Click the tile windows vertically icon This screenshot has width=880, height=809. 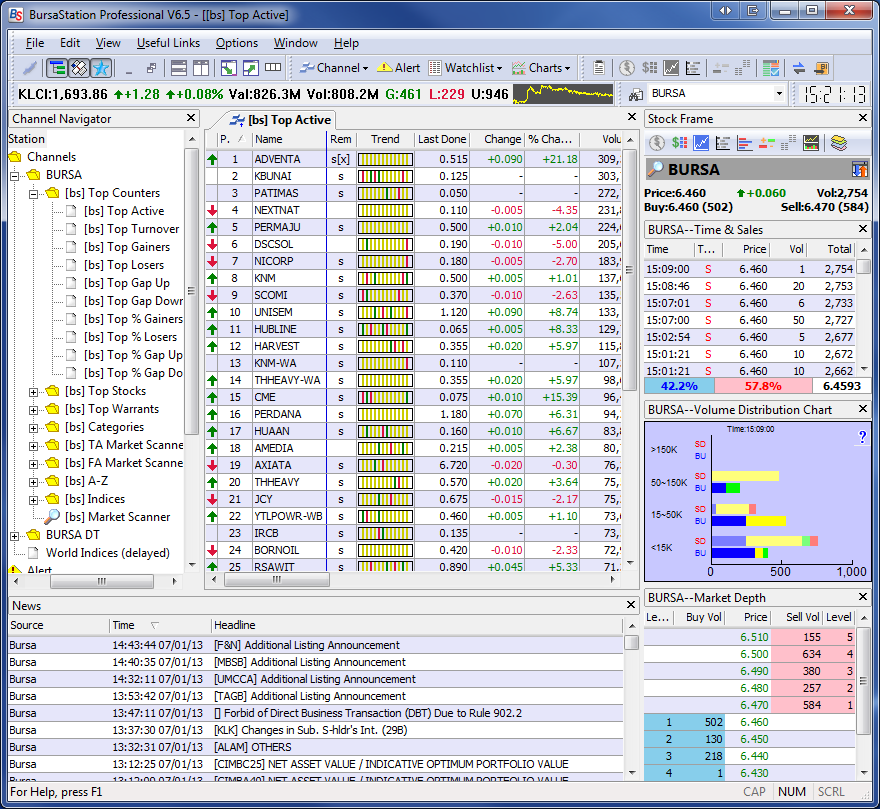pyautogui.click(x=200, y=68)
